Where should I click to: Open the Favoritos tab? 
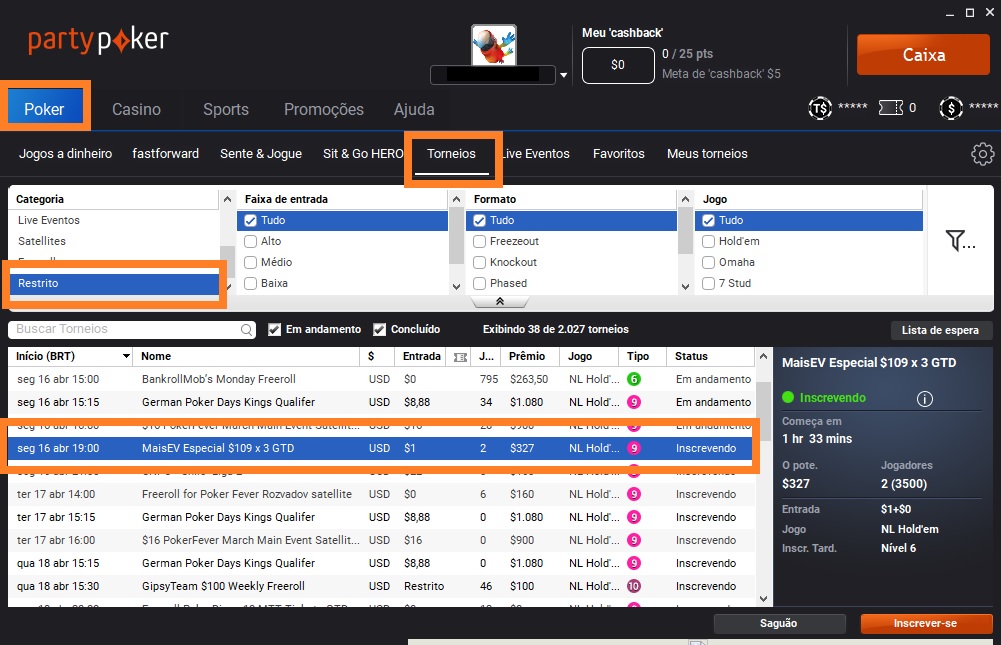click(619, 154)
